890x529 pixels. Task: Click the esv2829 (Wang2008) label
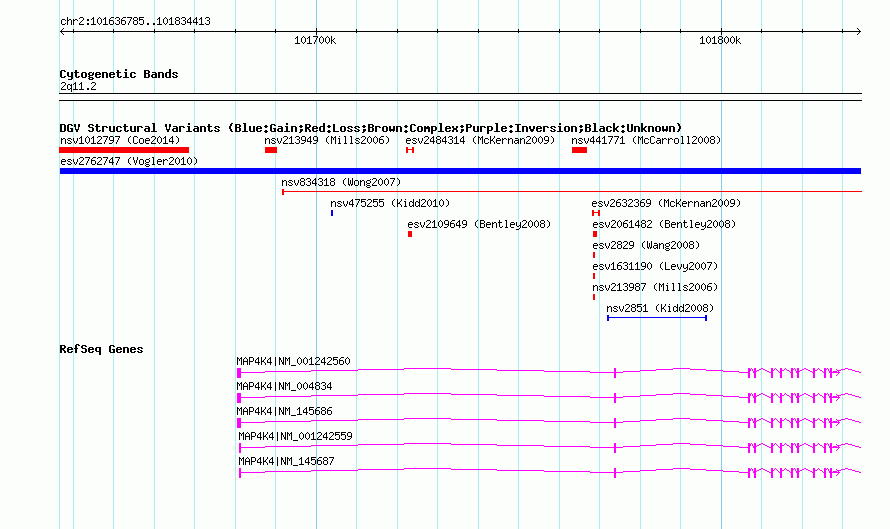pos(646,245)
